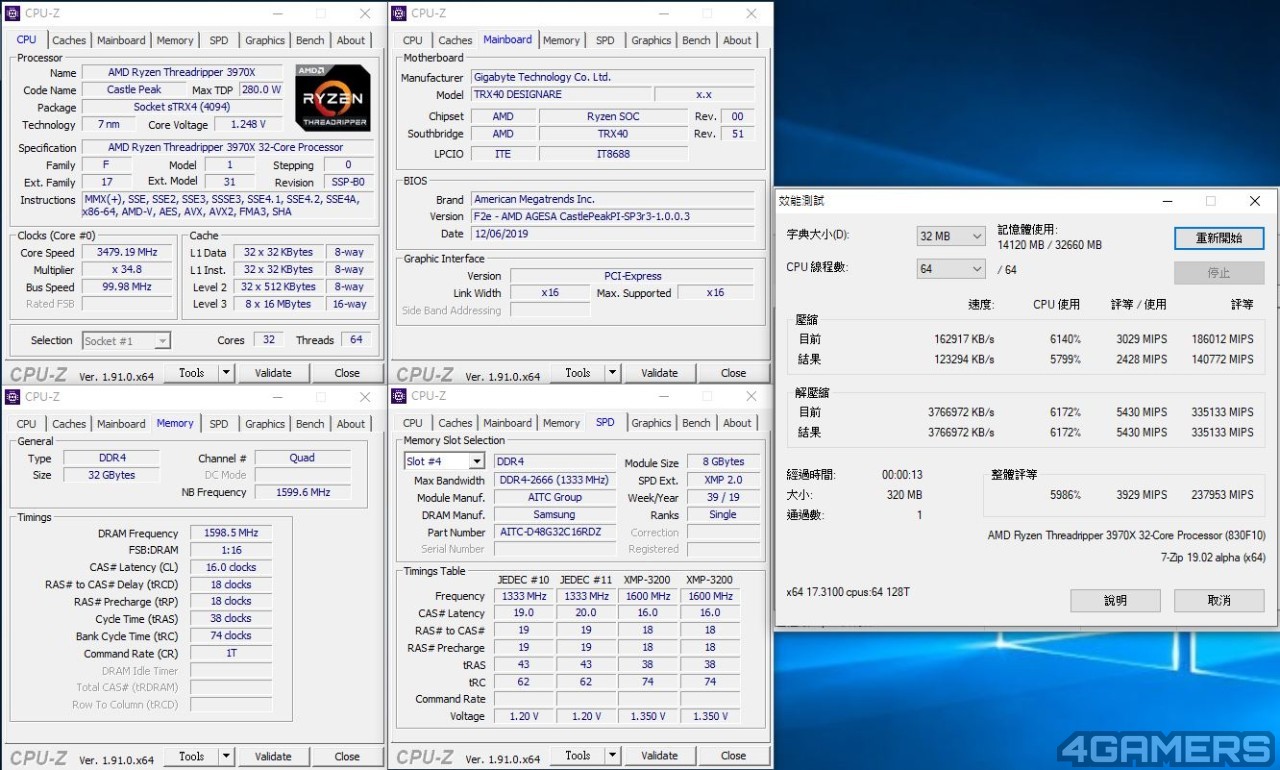
Task: Open Bench tab in CPU window
Action: click(x=310, y=40)
